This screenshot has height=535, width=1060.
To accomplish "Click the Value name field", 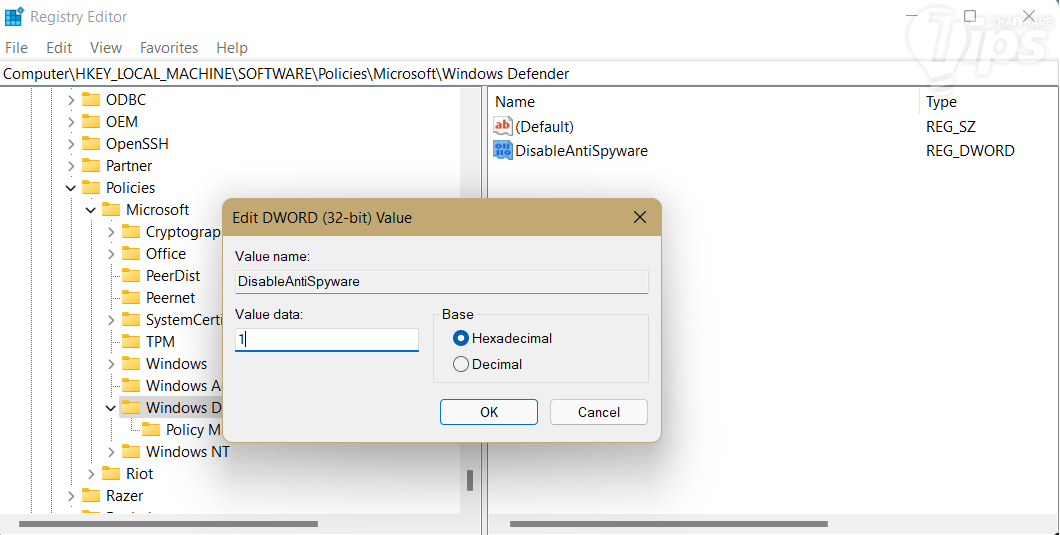I will click(441, 281).
